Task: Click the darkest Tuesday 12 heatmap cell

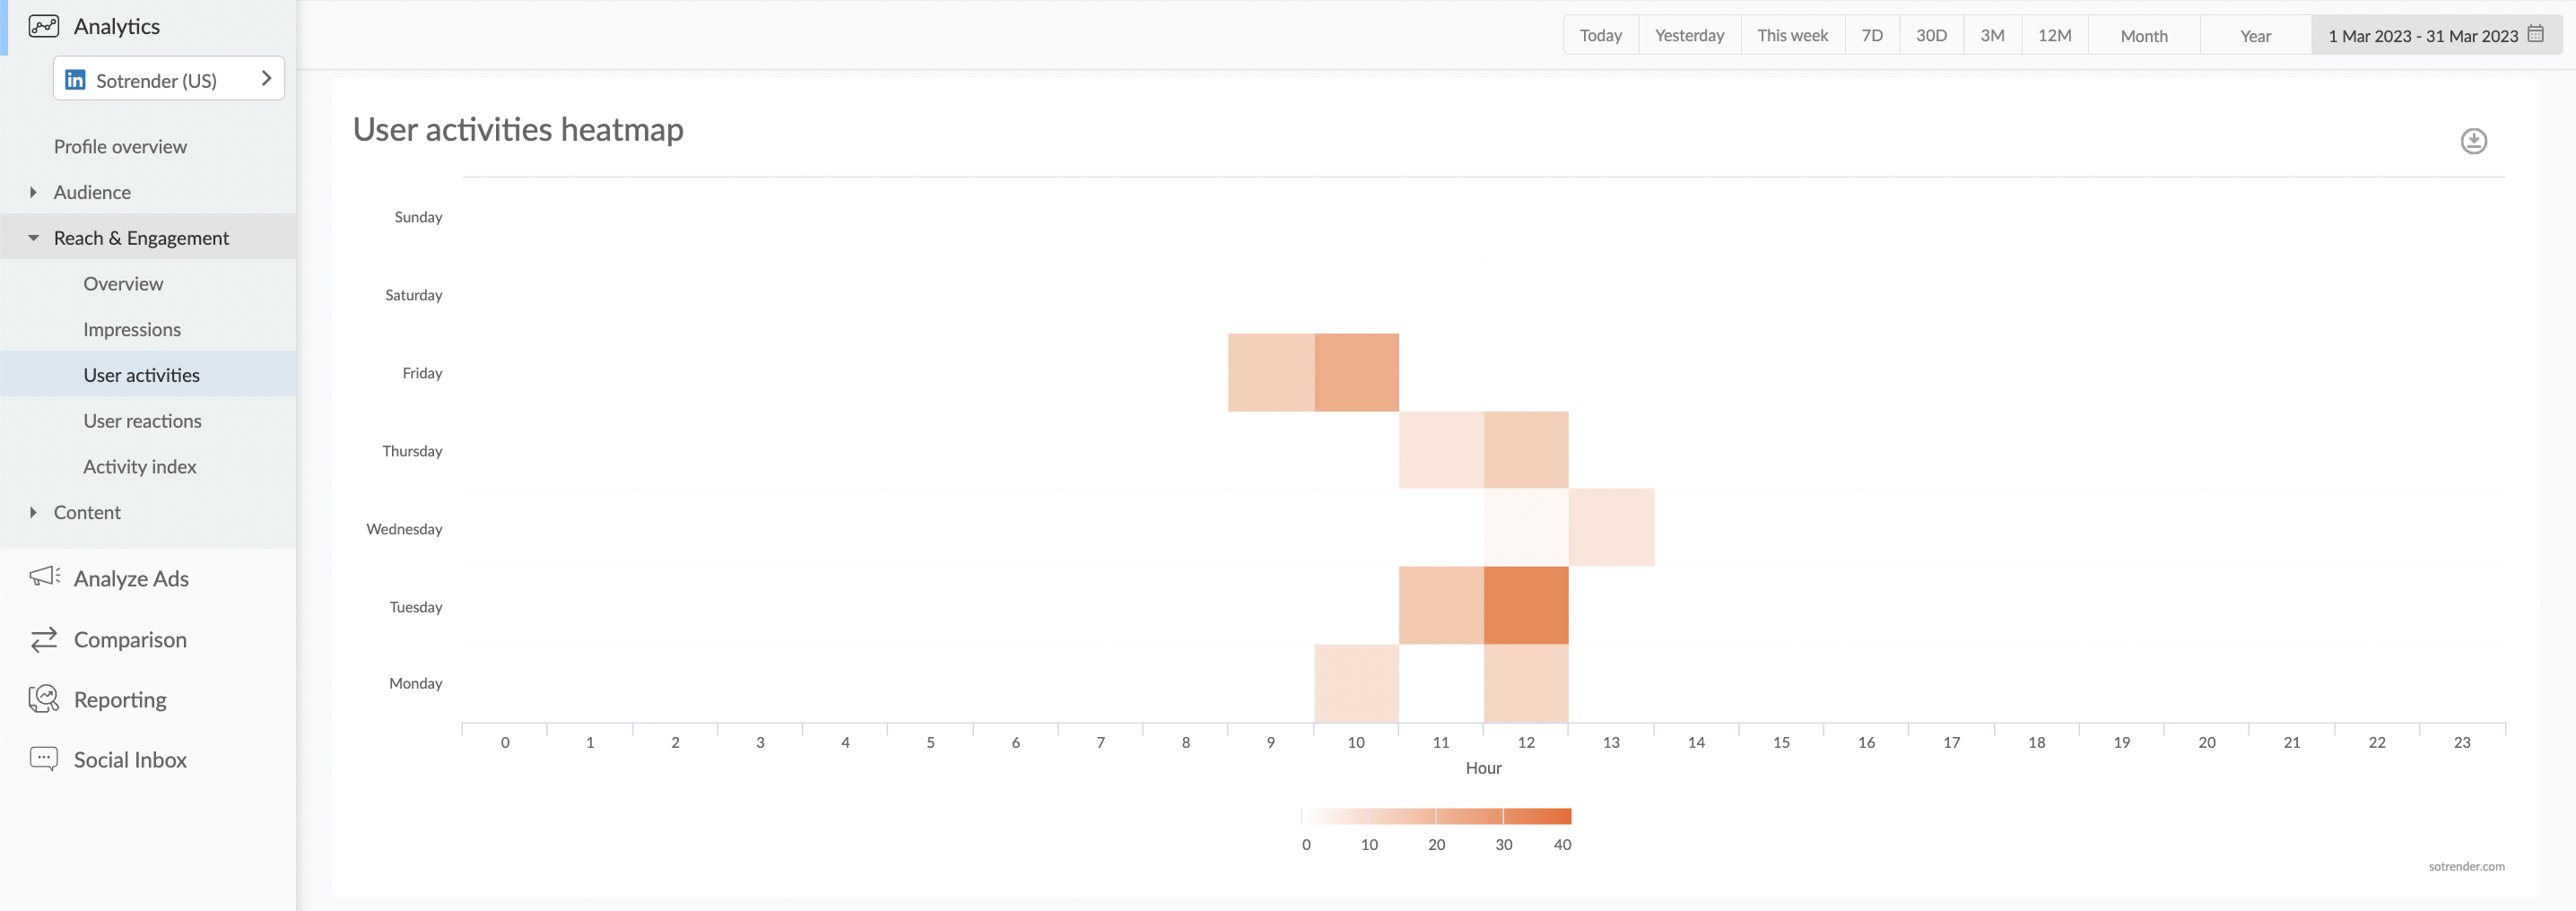Action: click(1525, 605)
